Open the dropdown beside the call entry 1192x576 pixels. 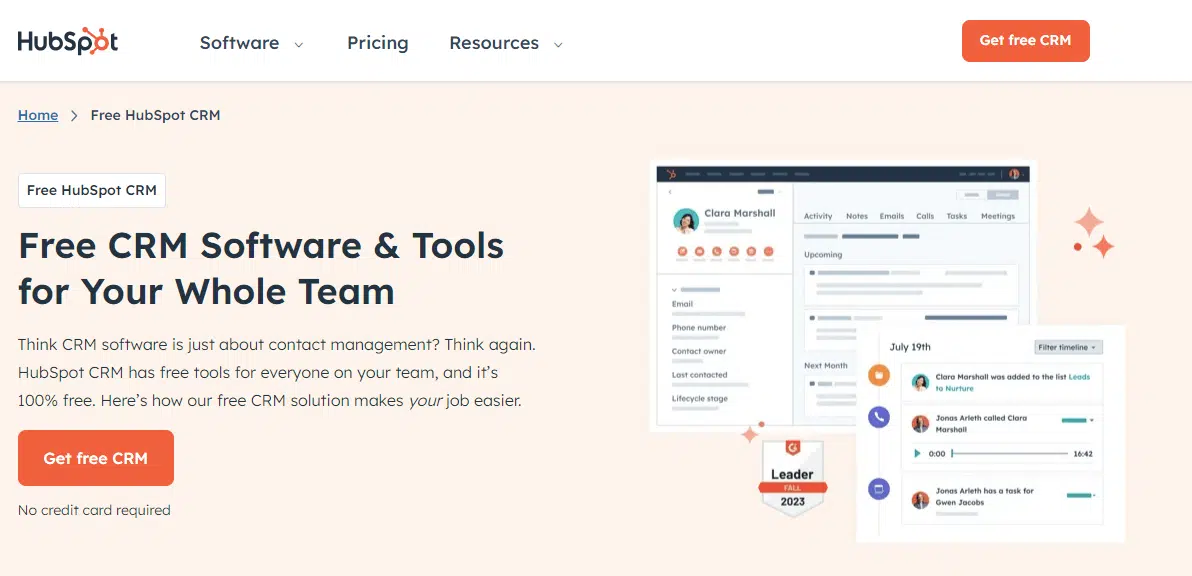coord(1092,419)
